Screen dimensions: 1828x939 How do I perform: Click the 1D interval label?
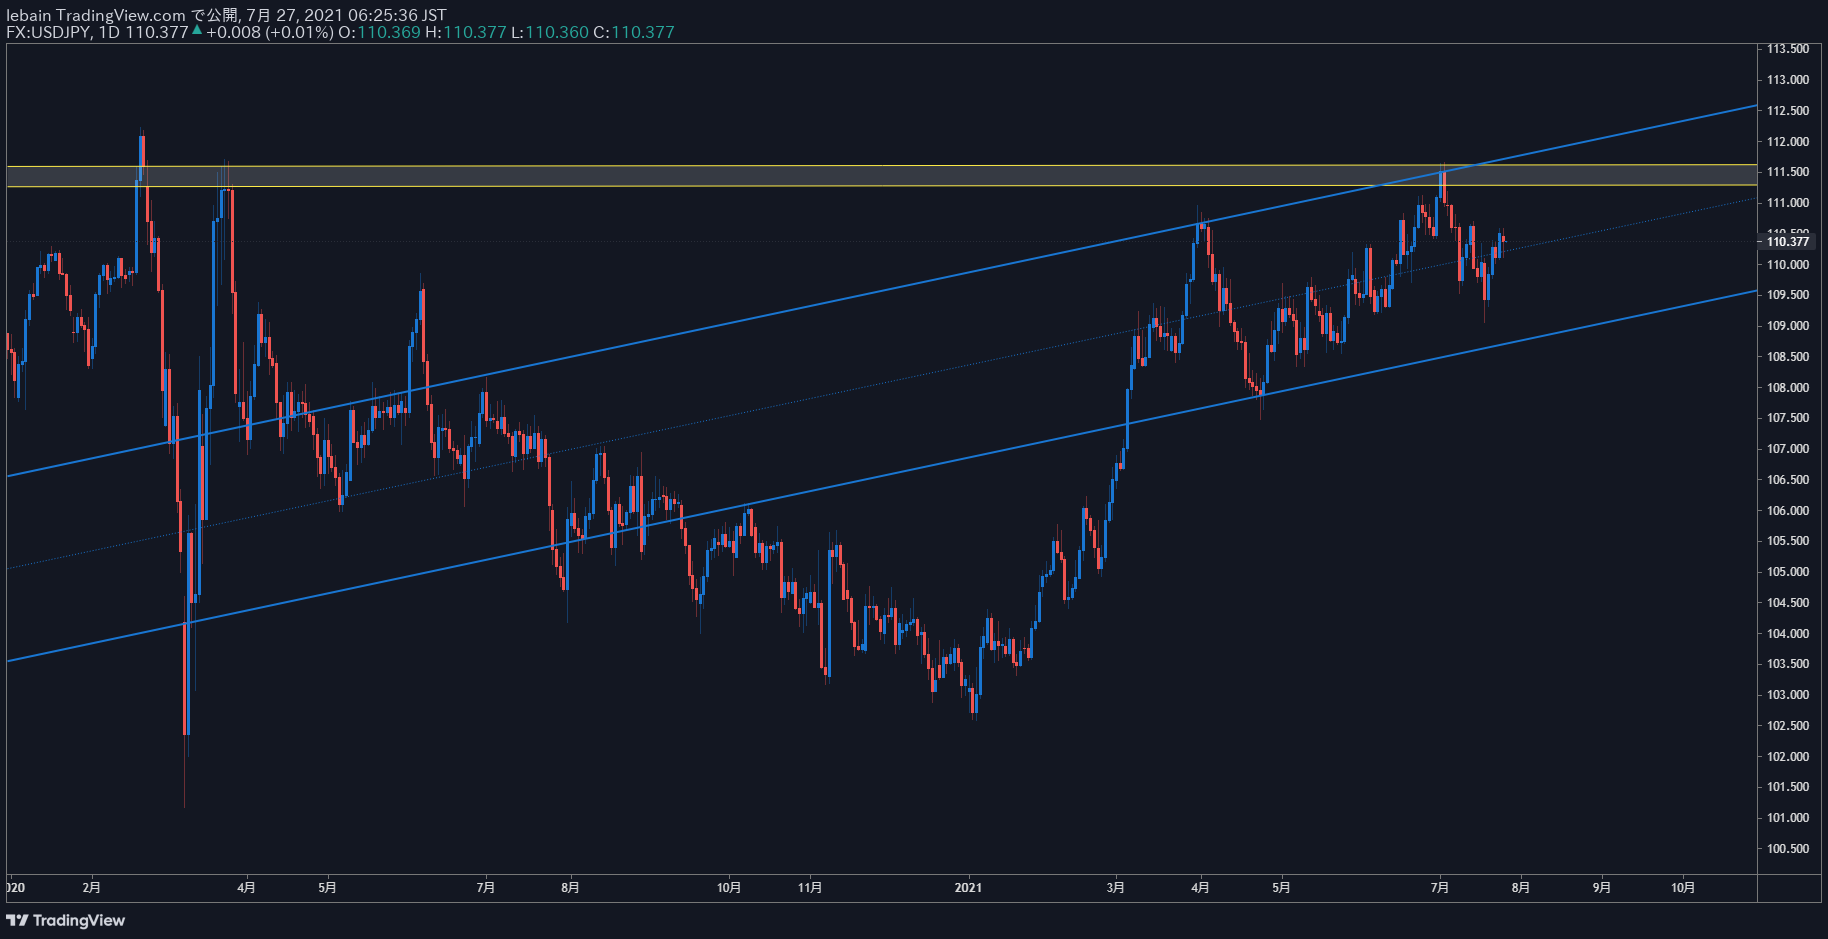(109, 32)
